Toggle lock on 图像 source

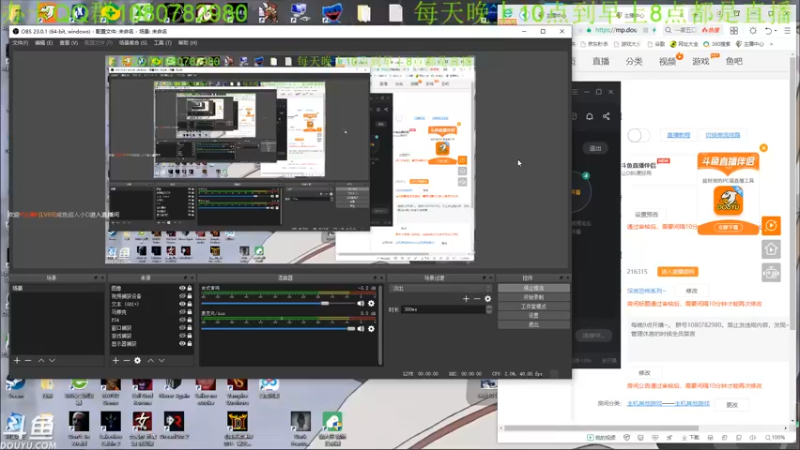[189, 288]
